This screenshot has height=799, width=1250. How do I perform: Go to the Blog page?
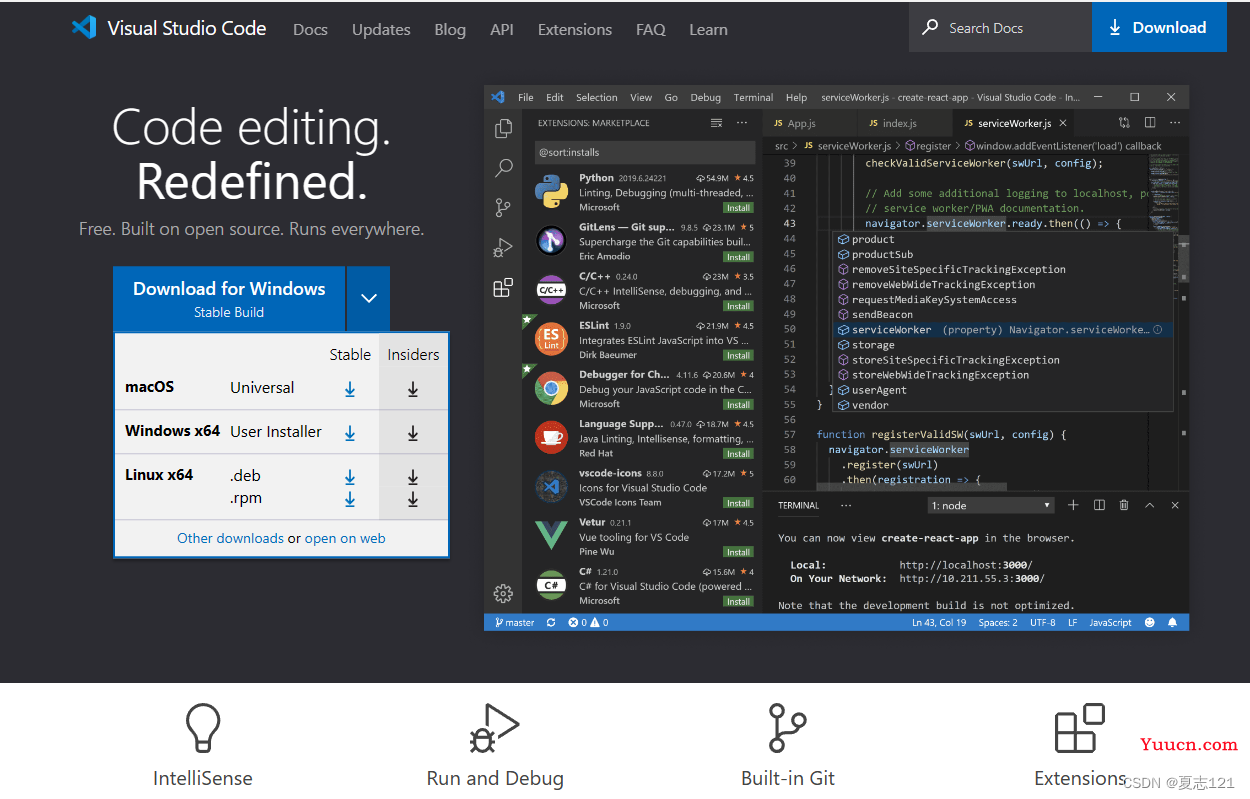point(450,29)
